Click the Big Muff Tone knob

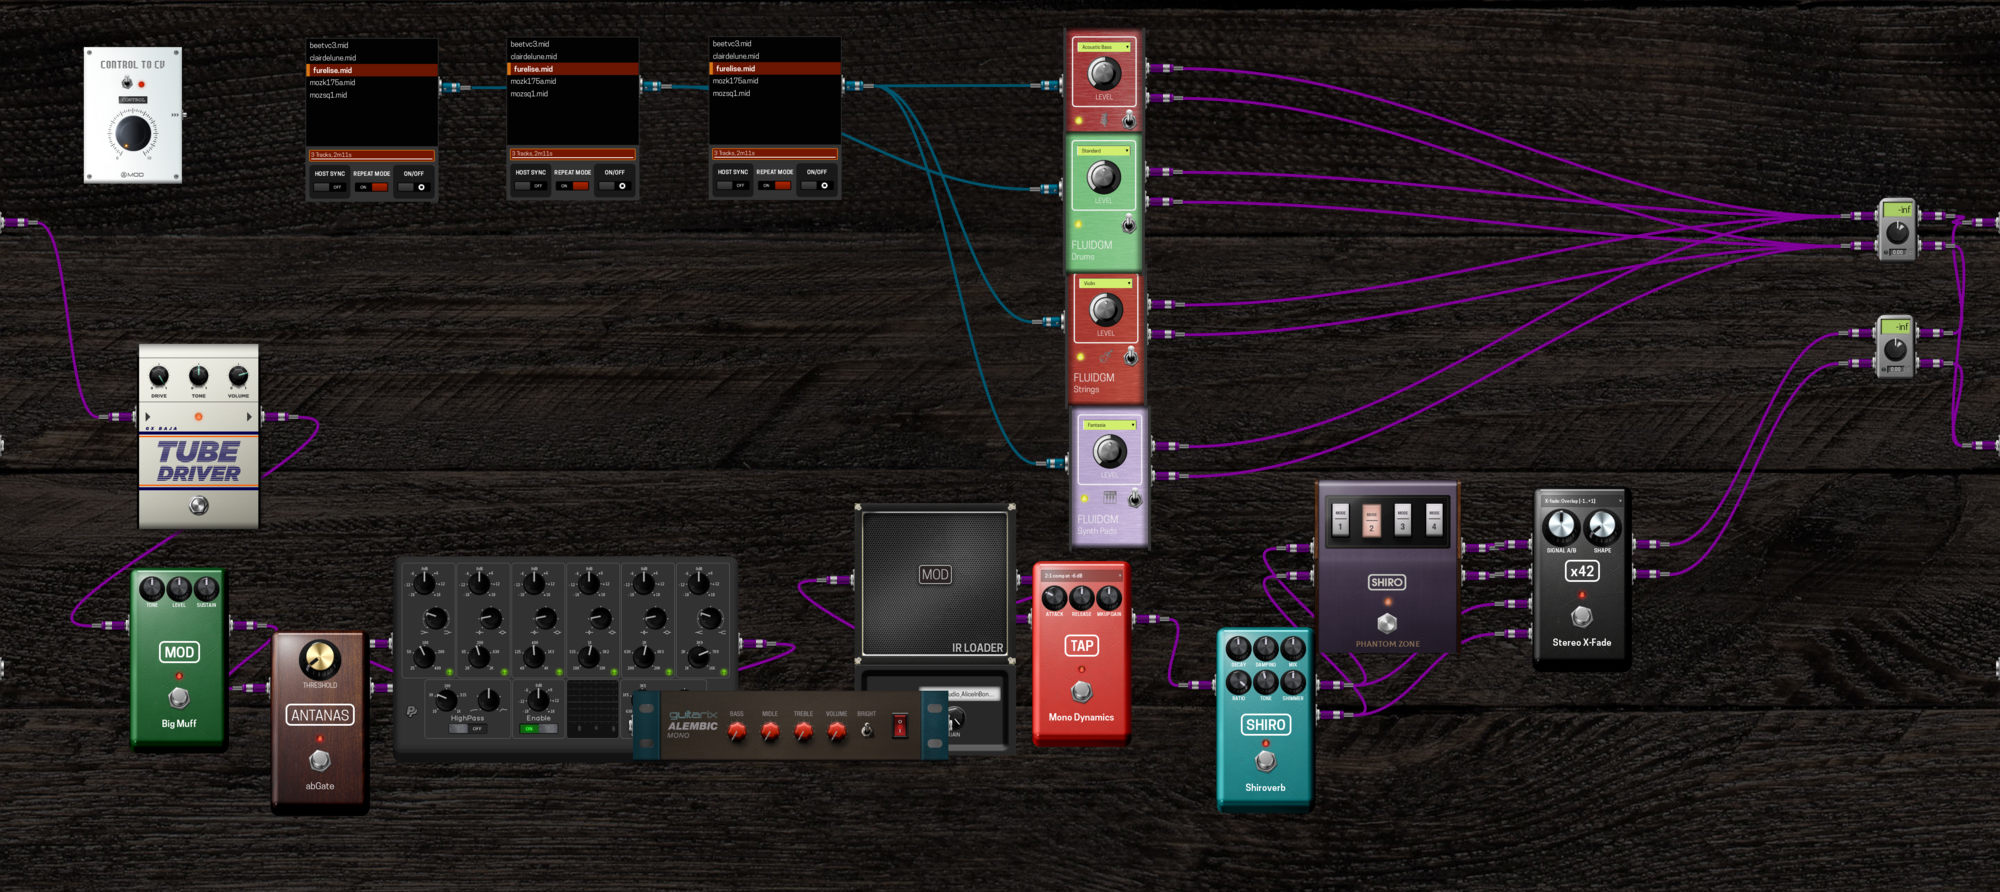click(151, 588)
